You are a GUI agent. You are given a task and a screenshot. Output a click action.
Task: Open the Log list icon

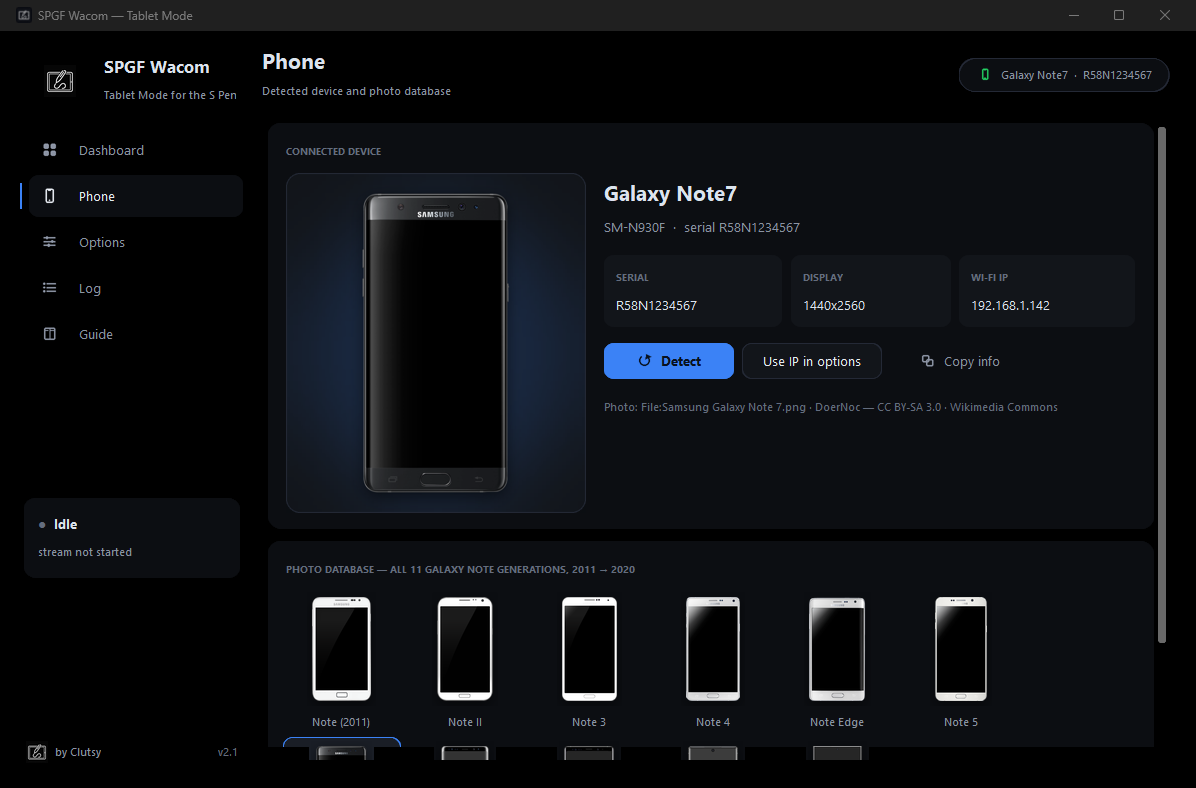[x=50, y=288]
